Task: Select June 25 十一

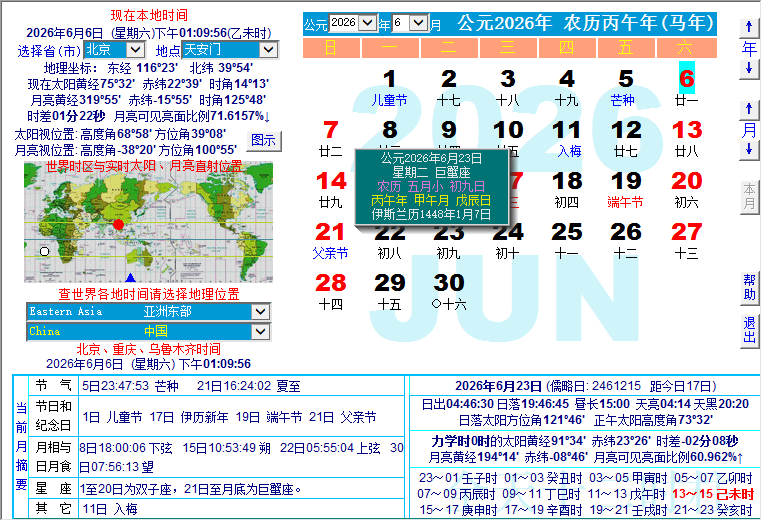Action: pos(567,241)
